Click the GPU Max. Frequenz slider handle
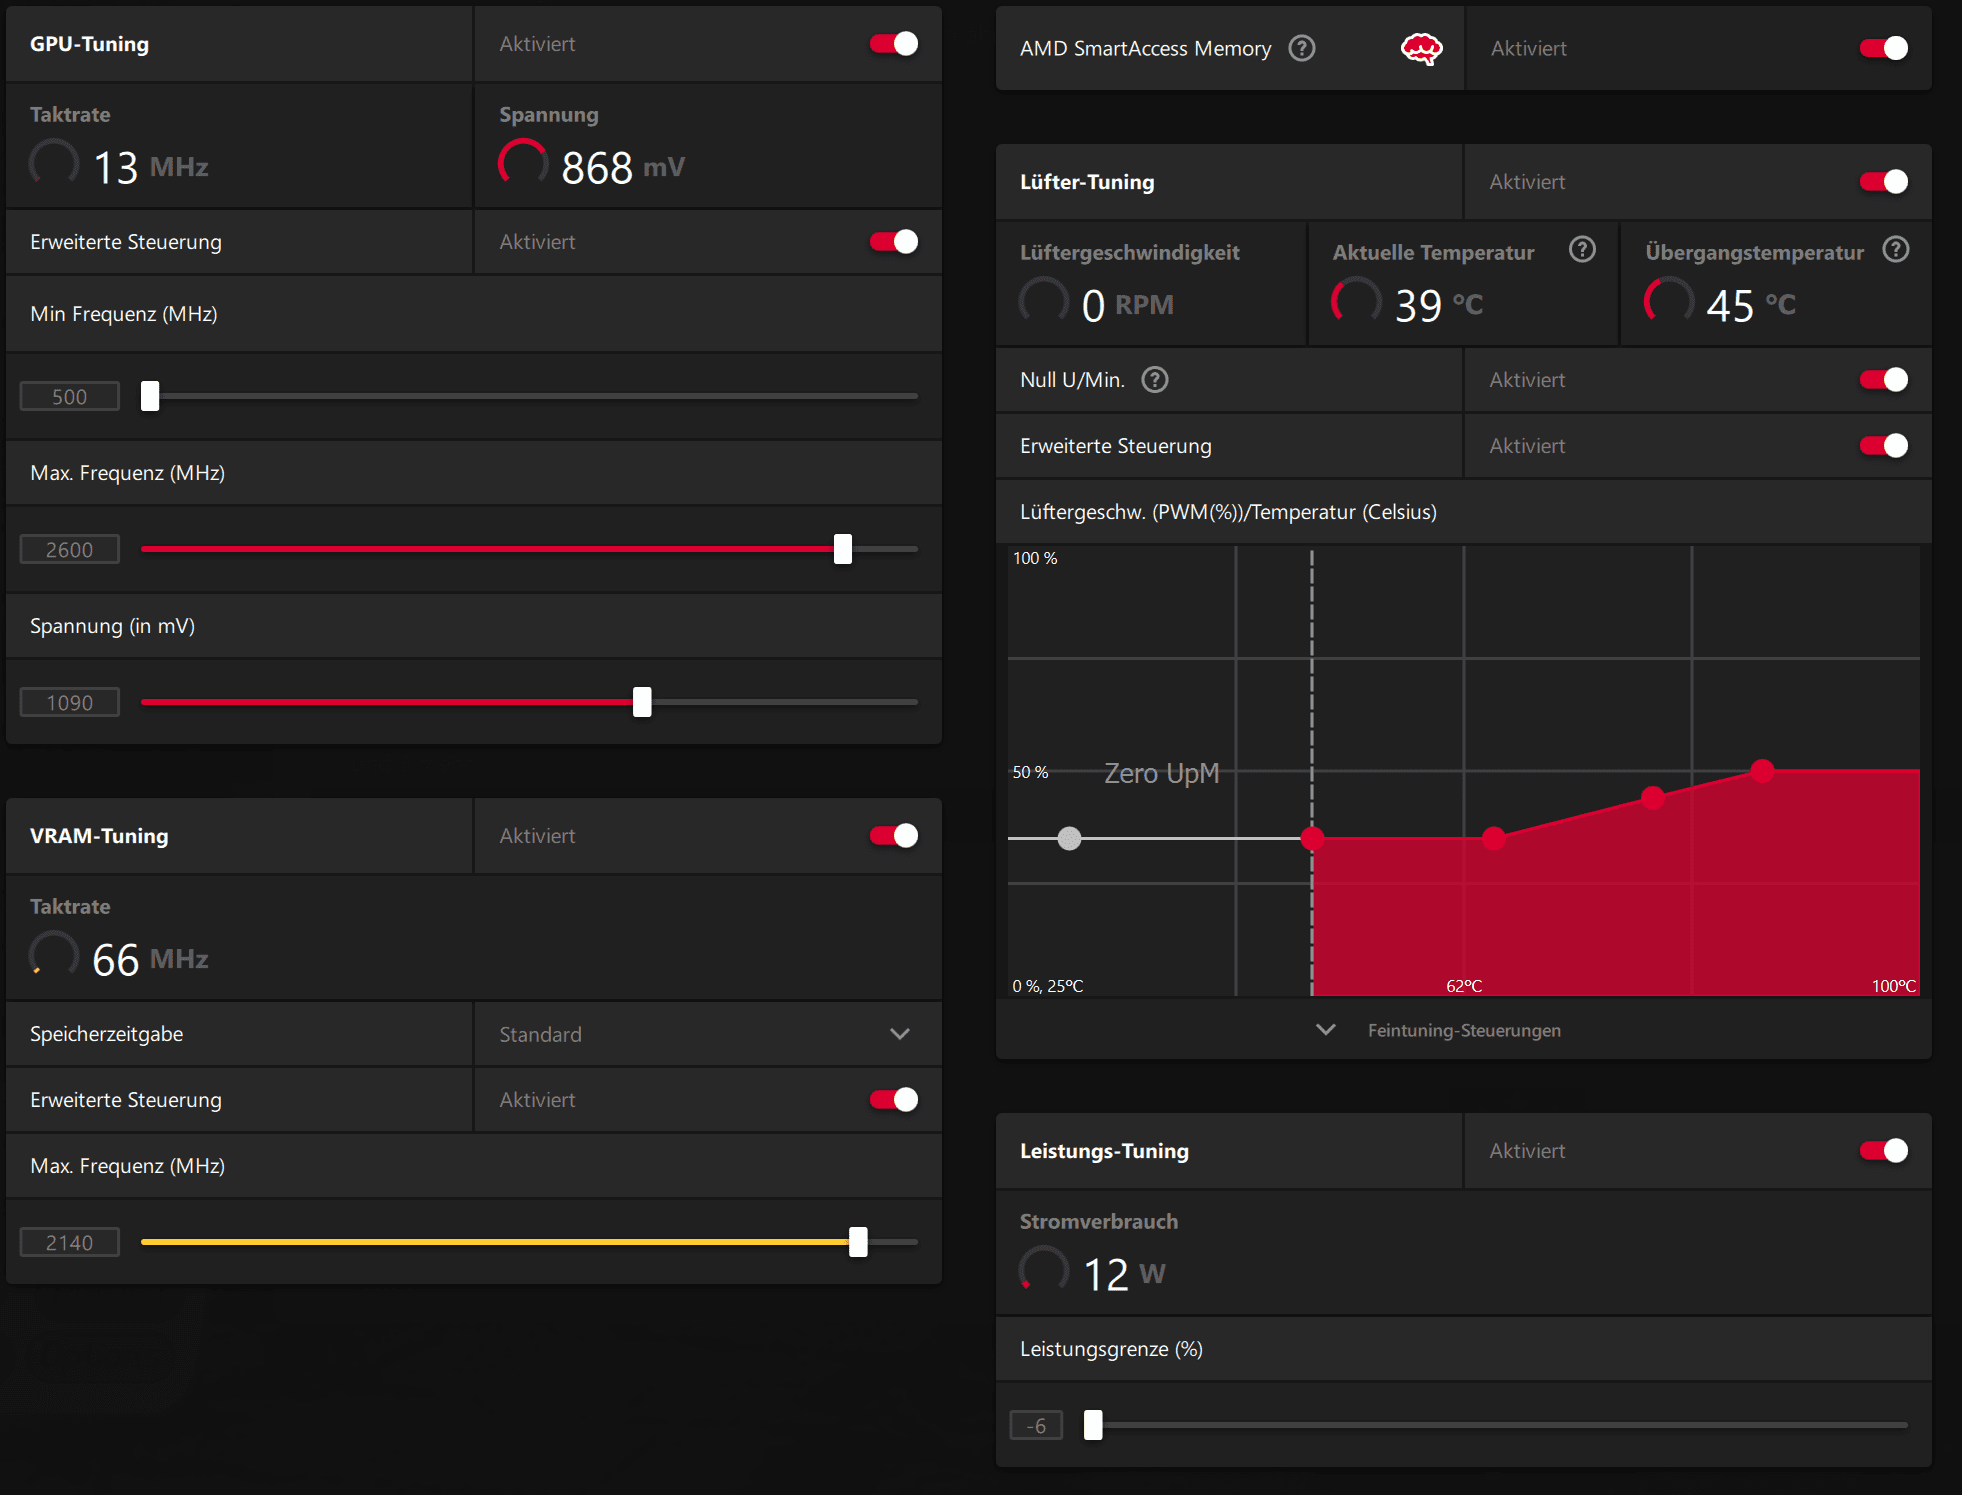This screenshot has width=1962, height=1495. click(x=843, y=549)
